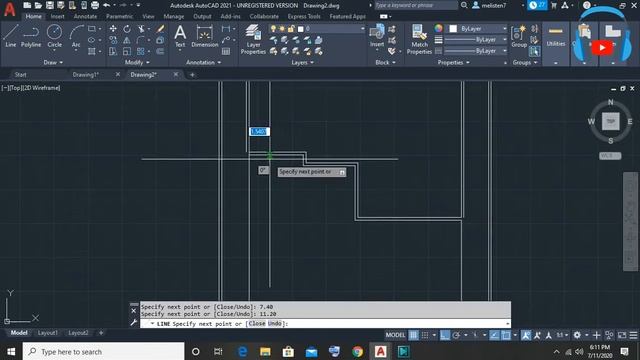Select the Polyline tool

click(31, 36)
